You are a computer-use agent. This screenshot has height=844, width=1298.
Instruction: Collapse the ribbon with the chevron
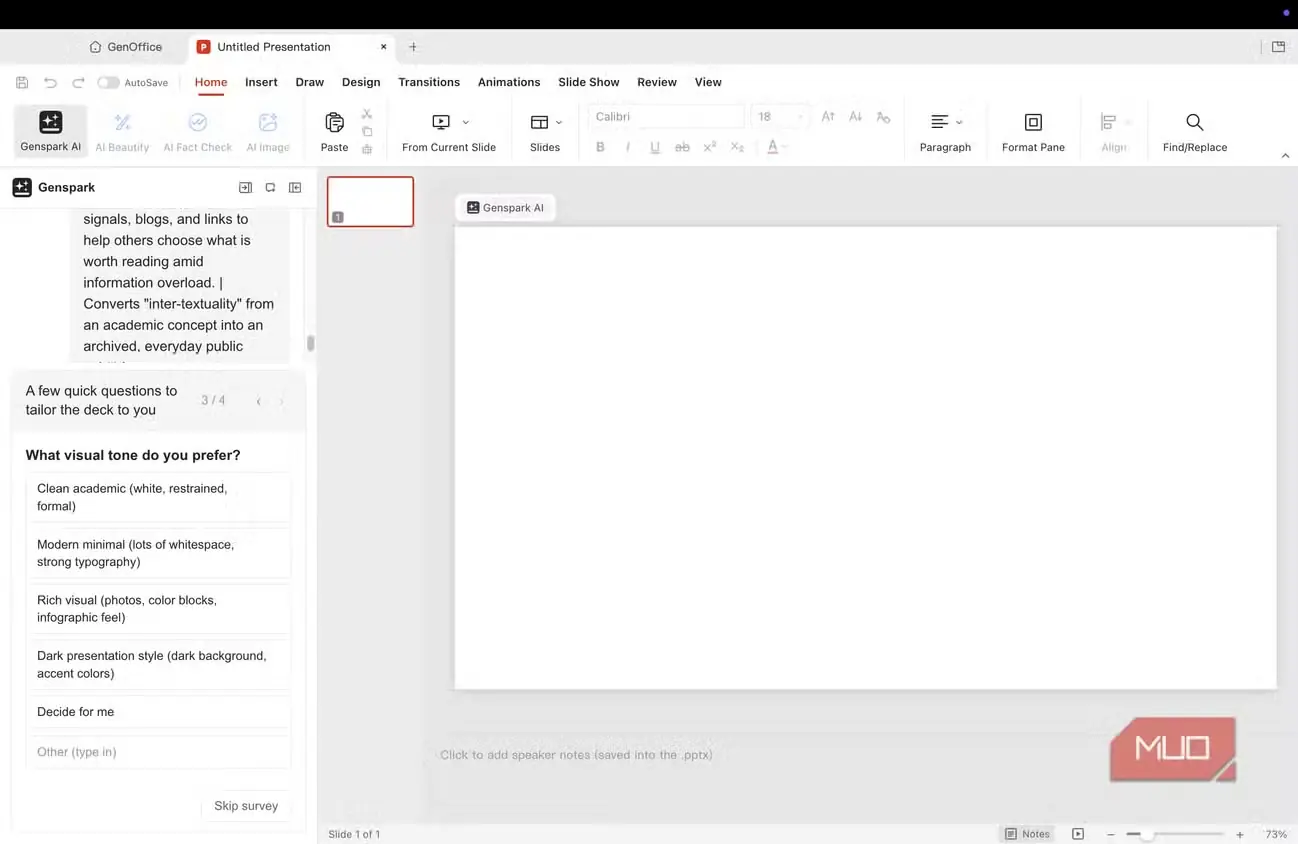[1285, 155]
